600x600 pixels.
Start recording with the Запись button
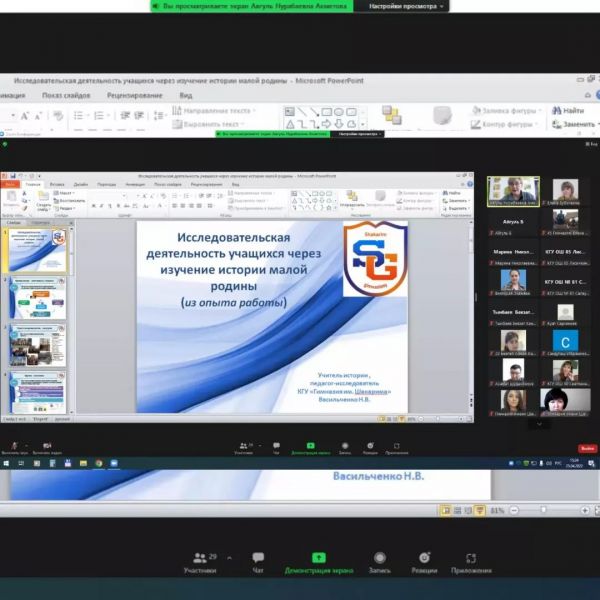[380, 561]
